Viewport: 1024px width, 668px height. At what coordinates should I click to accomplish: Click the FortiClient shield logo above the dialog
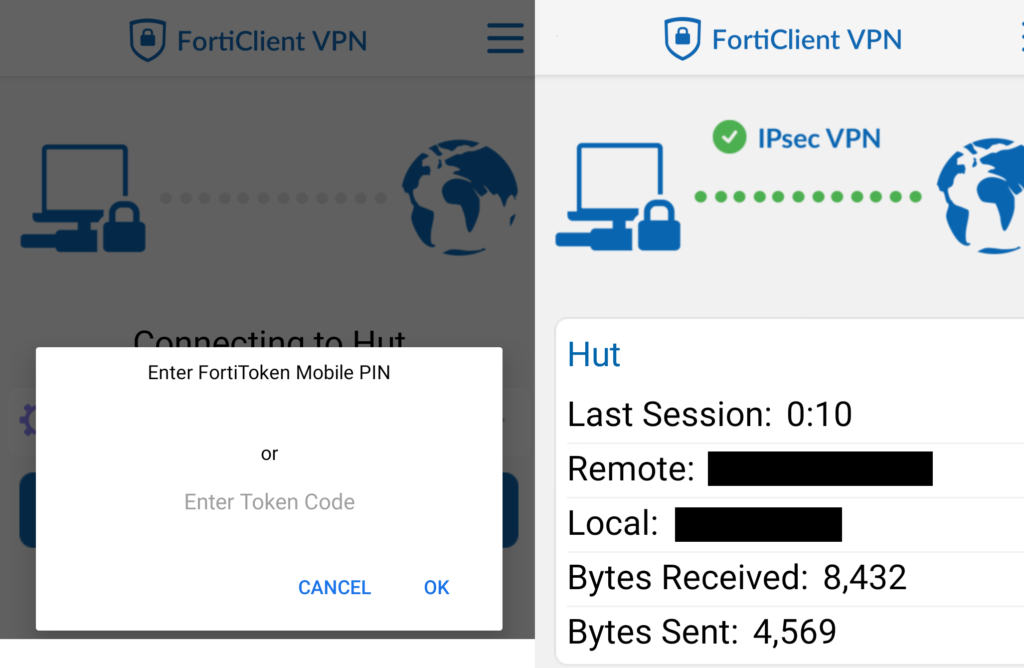147,40
